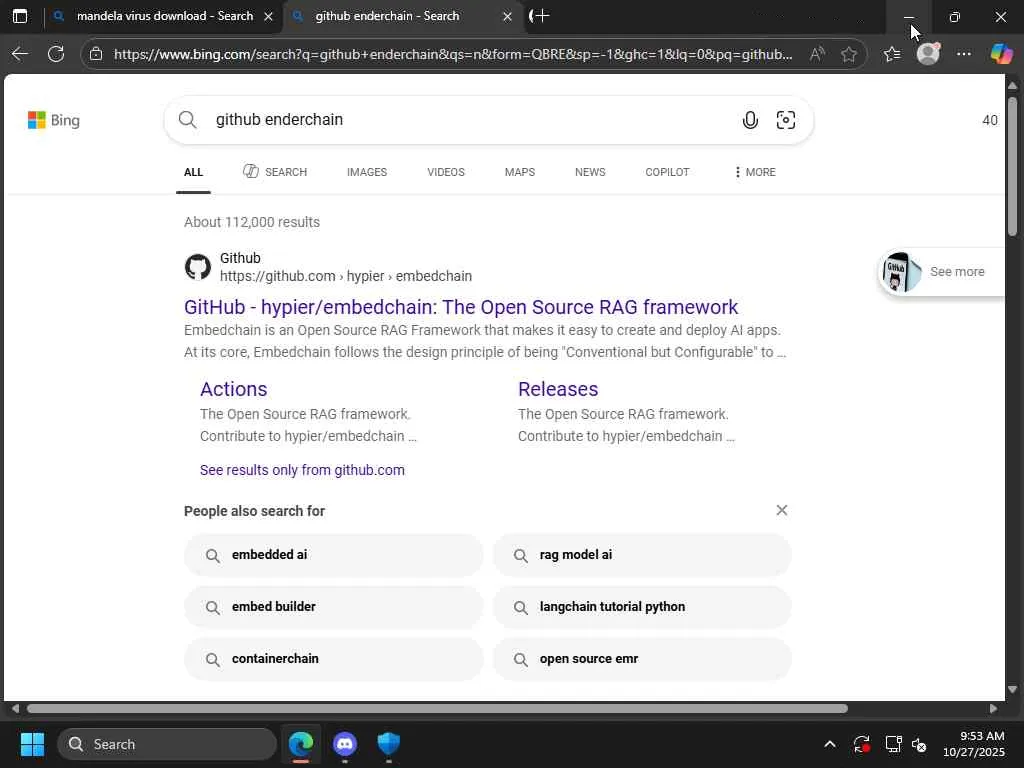The width and height of the screenshot is (1024, 768).
Task: Select the ALL results tab
Action: (x=193, y=172)
